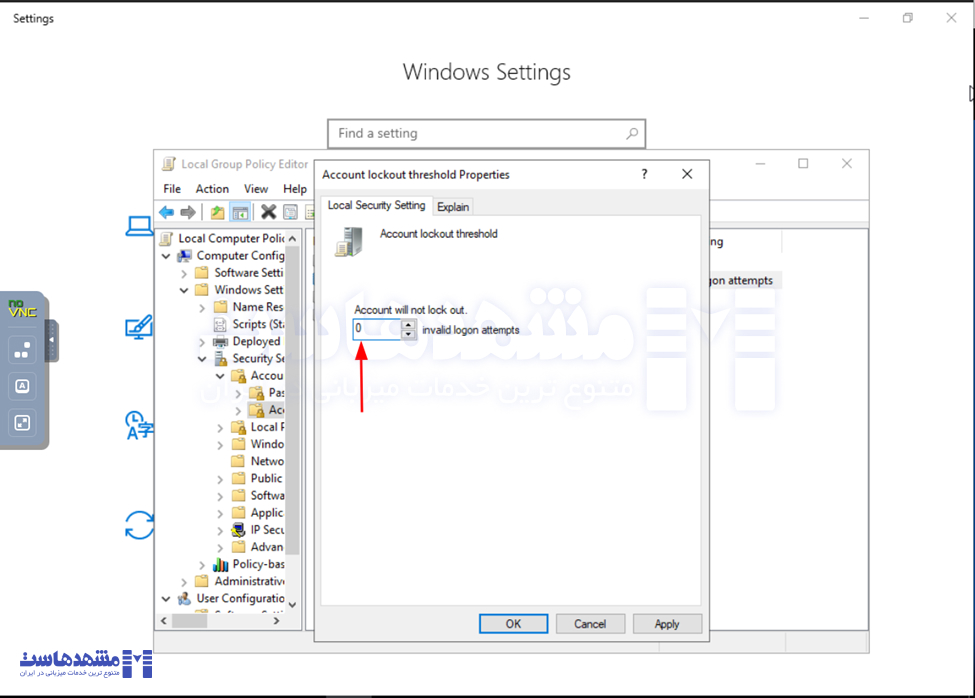Toggle the show/hide console tree icon
The width and height of the screenshot is (975, 698).
240,212
